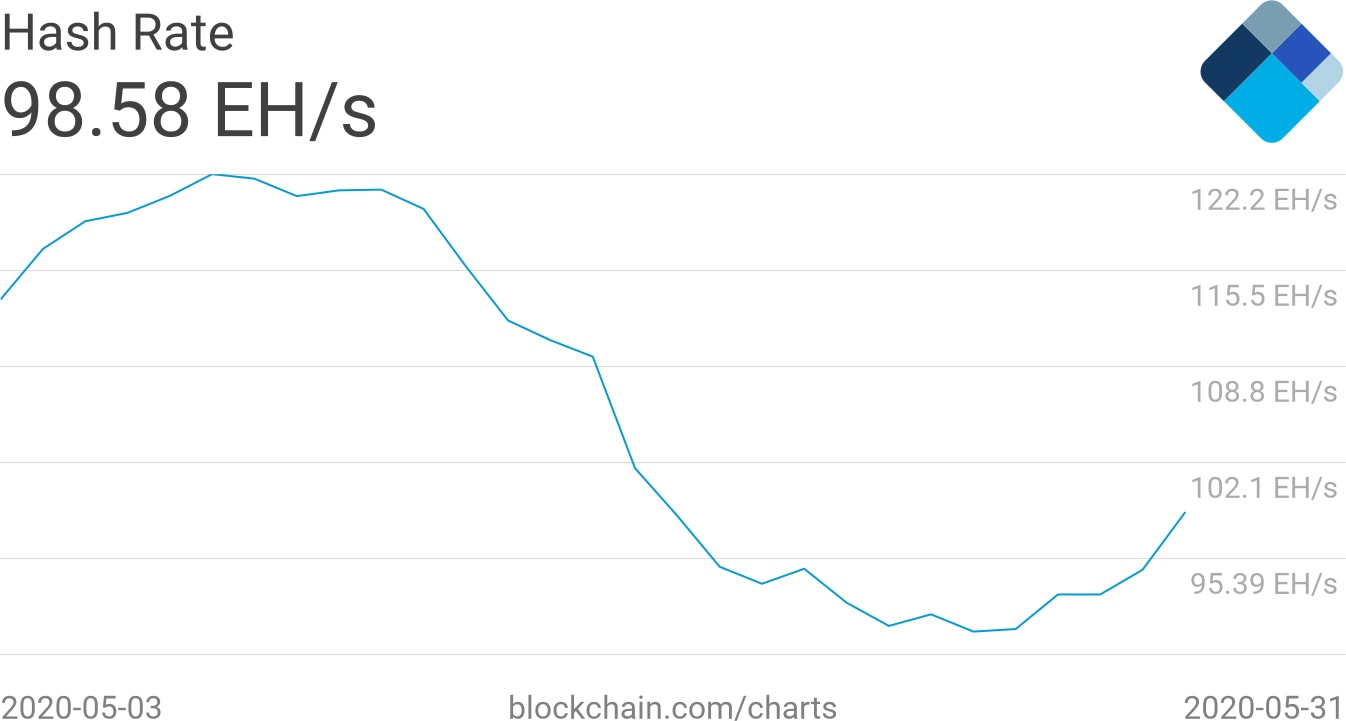
Task: Click the Blockchain diamond logo
Action: (x=1271, y=72)
